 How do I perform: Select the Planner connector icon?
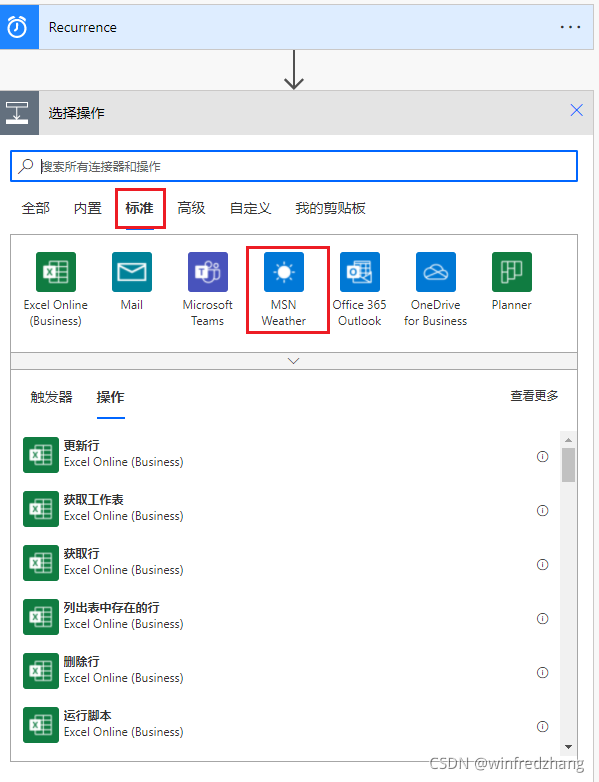pos(512,272)
